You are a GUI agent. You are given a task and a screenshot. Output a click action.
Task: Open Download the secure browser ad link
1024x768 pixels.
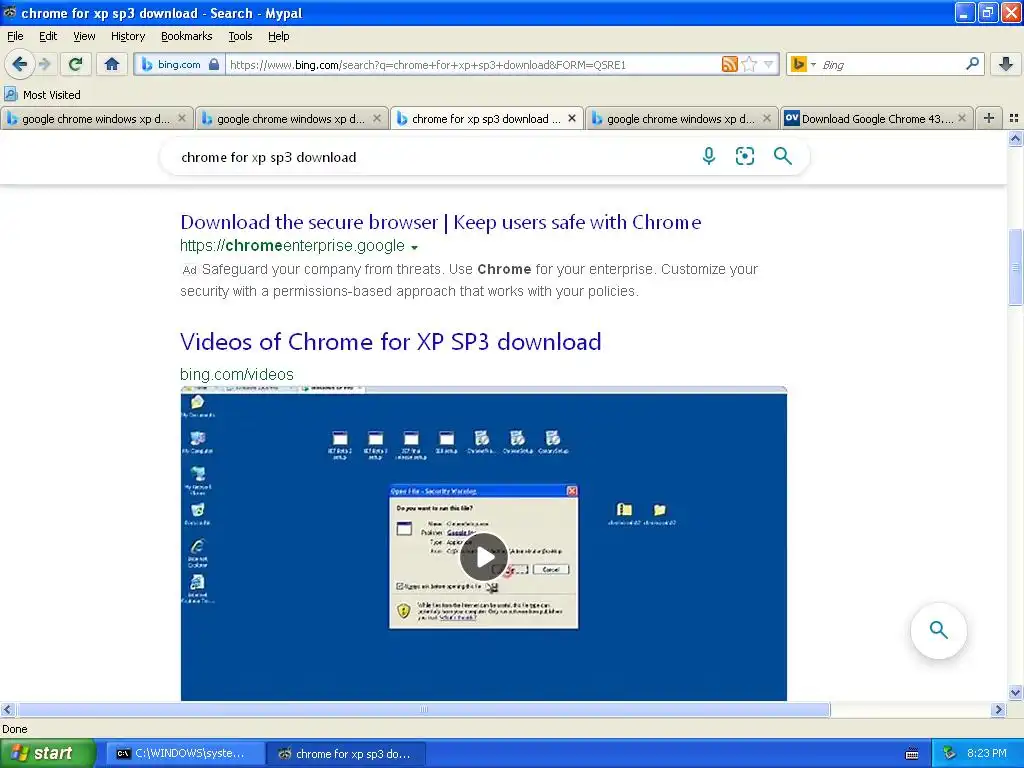441,222
